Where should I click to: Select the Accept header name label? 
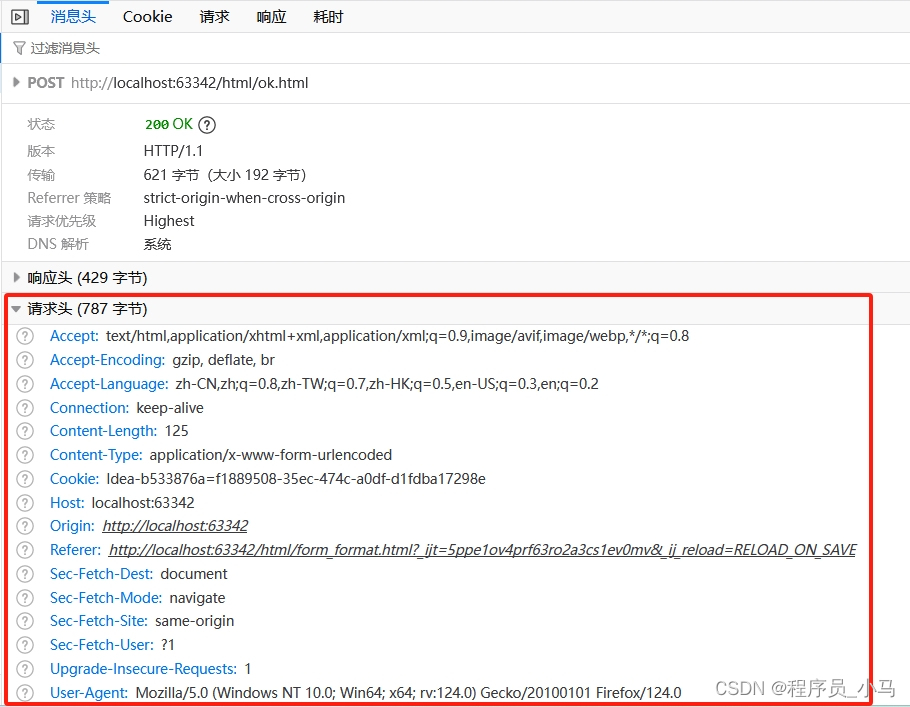(74, 336)
